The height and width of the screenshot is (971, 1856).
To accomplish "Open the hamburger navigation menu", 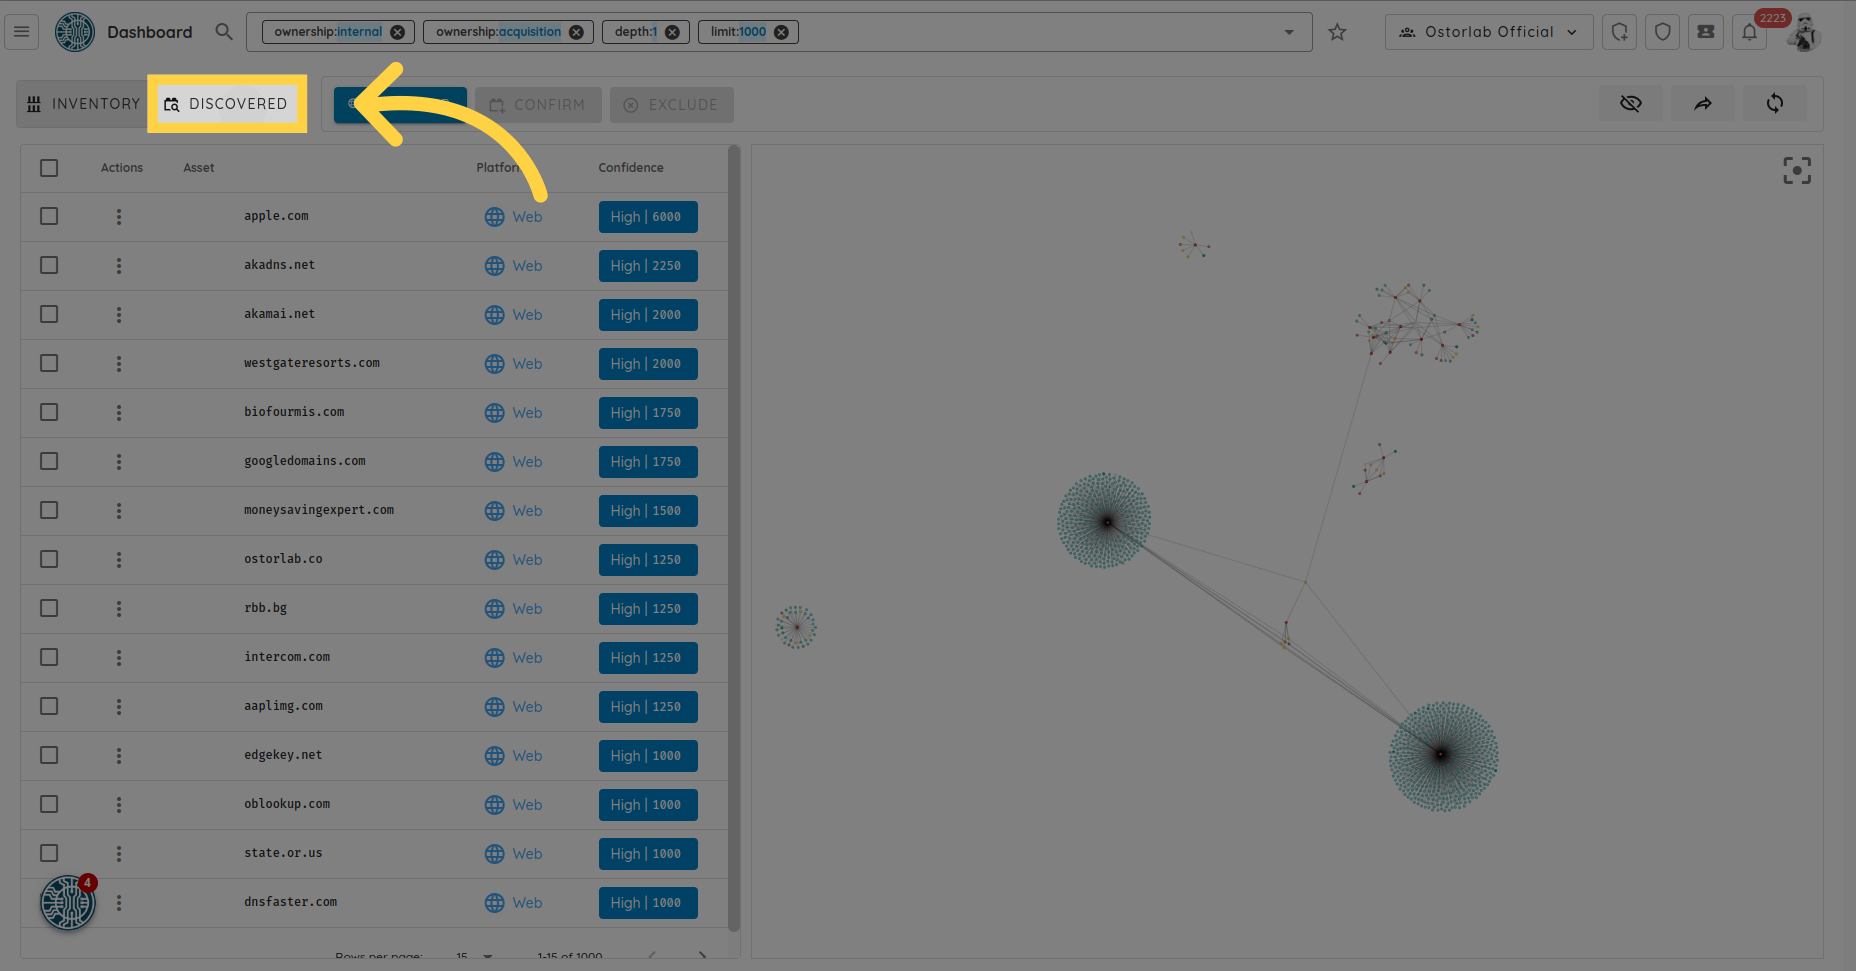I will [x=21, y=32].
